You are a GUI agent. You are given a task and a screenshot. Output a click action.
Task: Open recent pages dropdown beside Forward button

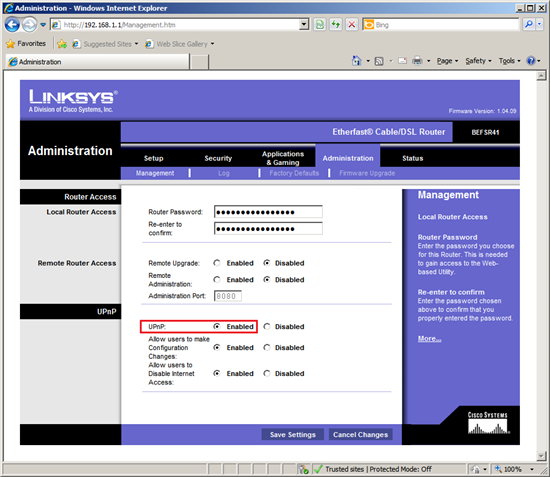(43, 25)
